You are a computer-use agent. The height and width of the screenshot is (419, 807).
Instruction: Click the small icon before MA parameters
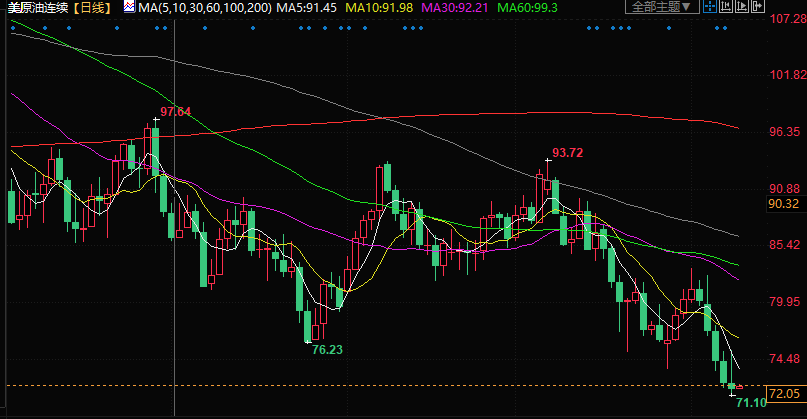[x=129, y=7]
